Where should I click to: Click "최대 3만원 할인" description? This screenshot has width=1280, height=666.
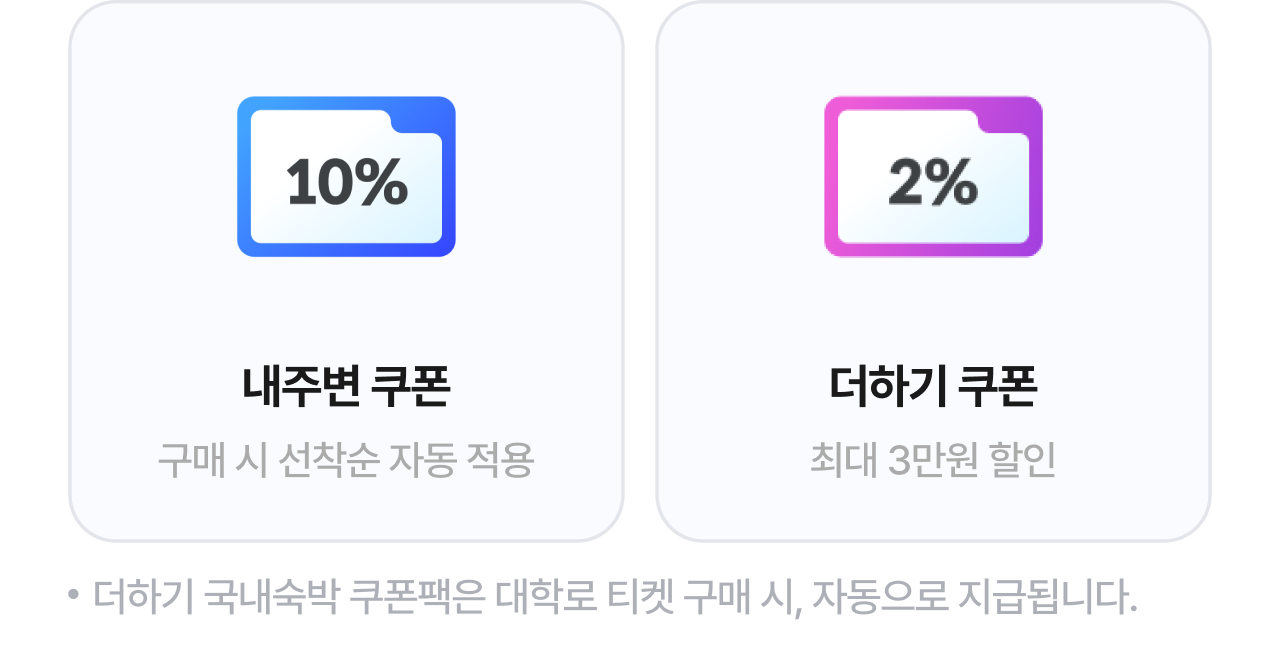coord(933,460)
